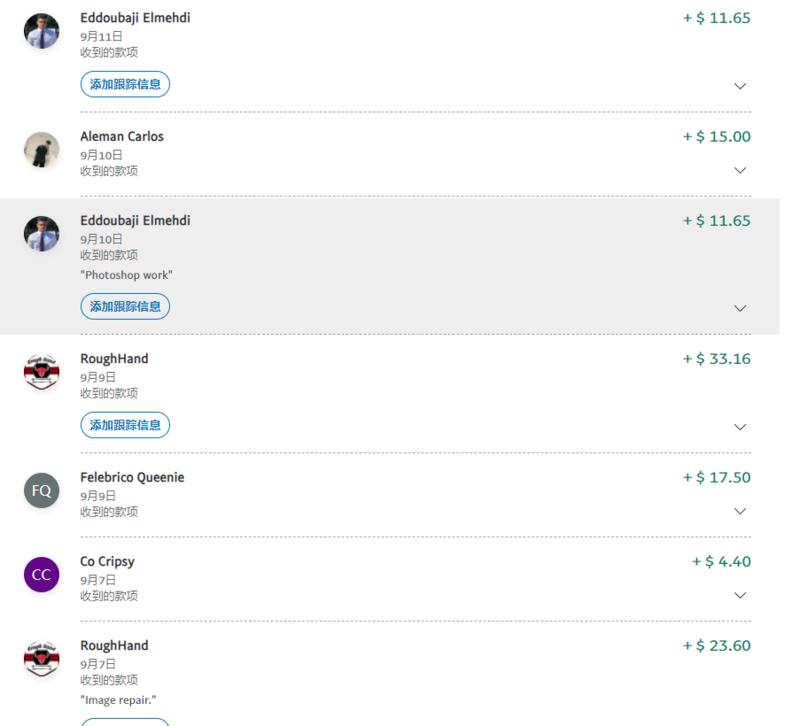
Task: Click the FQ initials avatar
Action: (x=41, y=491)
